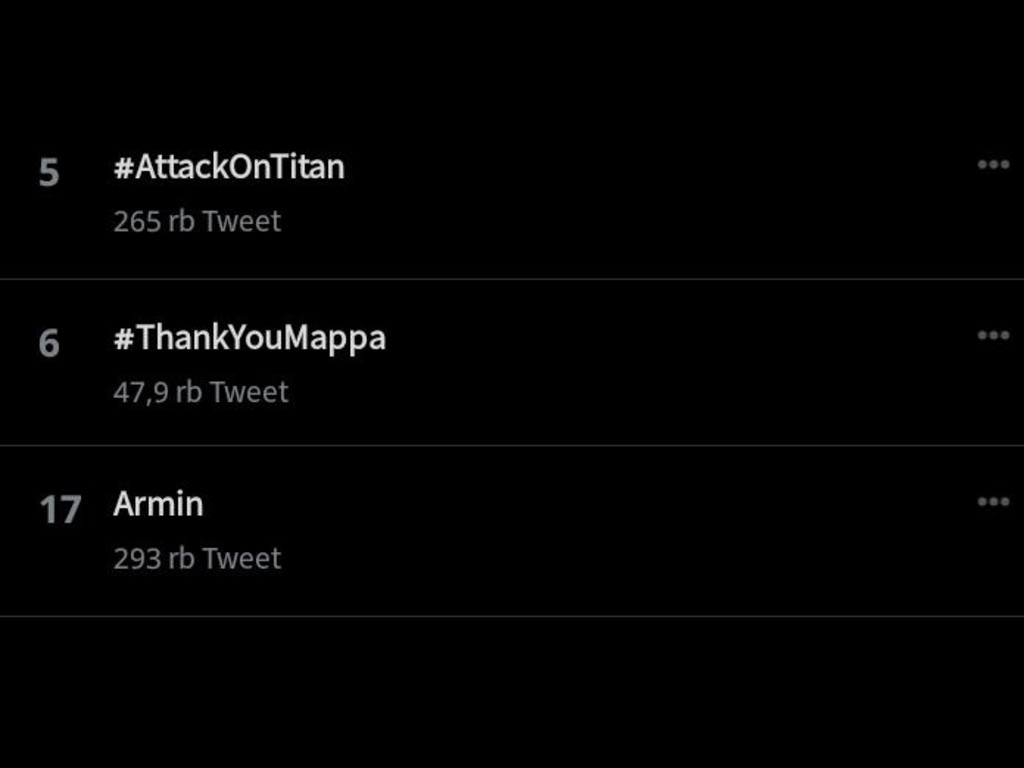Tap the 293 rb Tweet count
The width and height of the screenshot is (1024, 768).
197,559
